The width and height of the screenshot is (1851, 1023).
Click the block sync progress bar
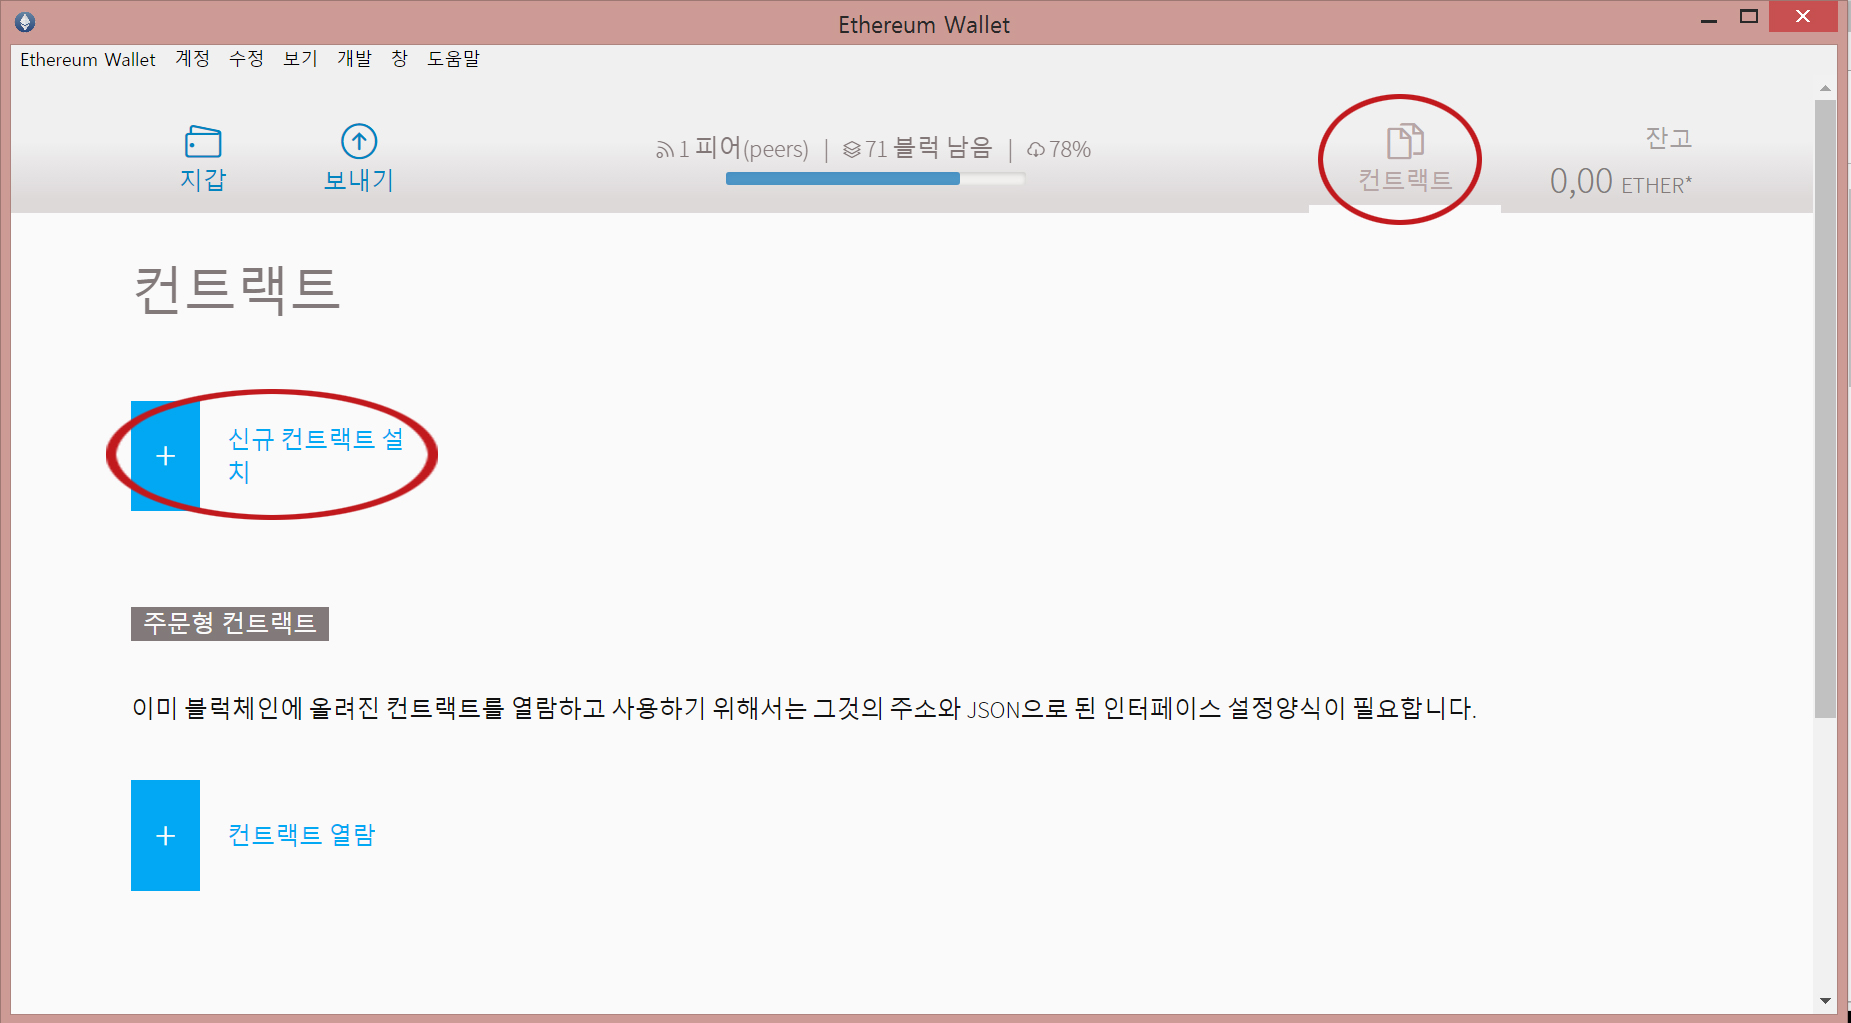click(873, 178)
